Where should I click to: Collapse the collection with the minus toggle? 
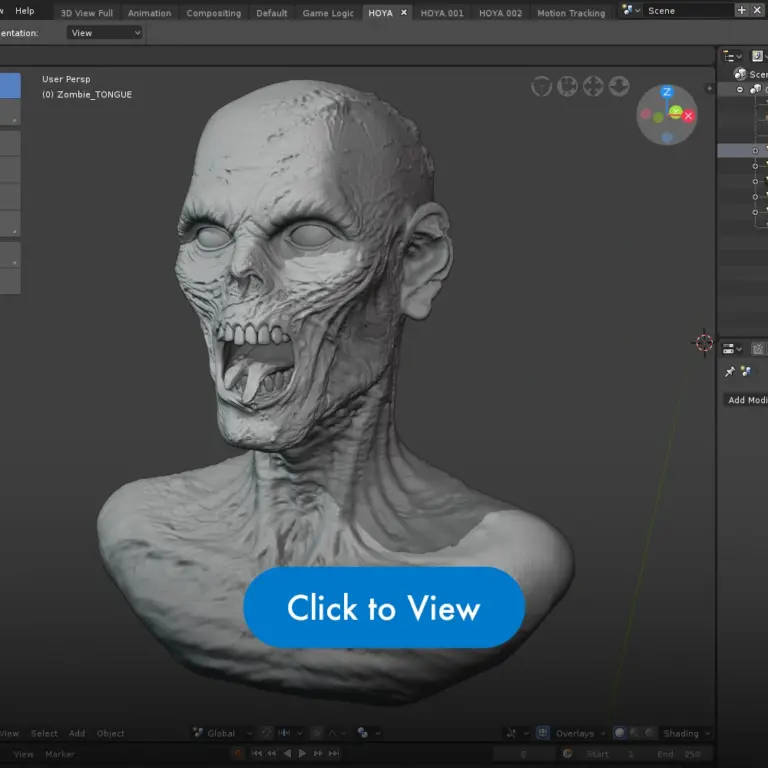coord(740,89)
